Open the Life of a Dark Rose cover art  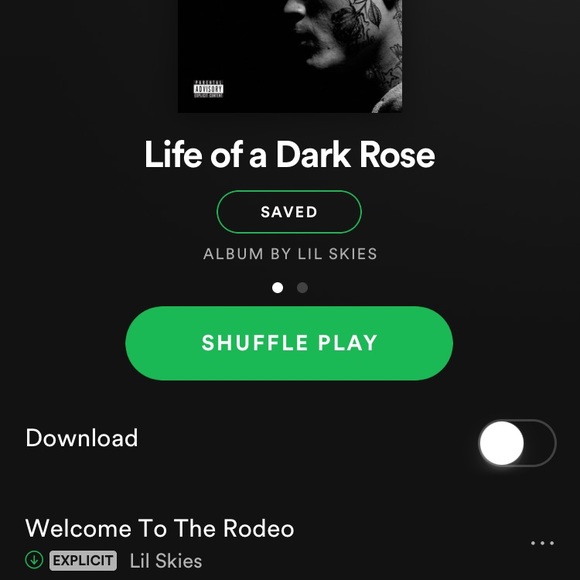(290, 56)
